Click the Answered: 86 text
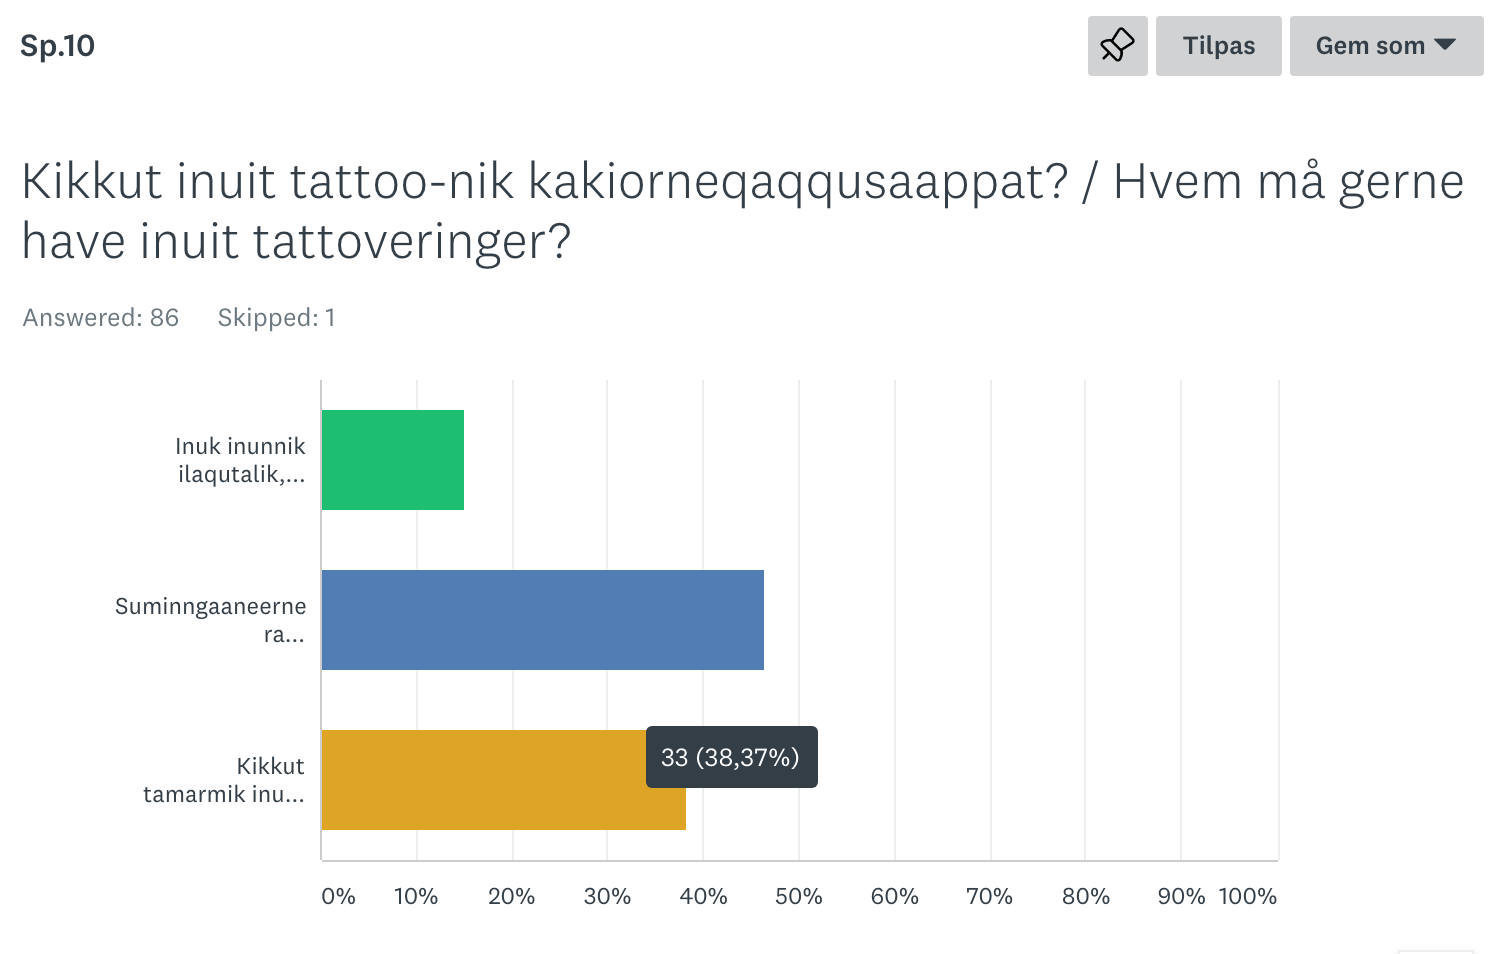The image size is (1502, 954). tap(101, 318)
